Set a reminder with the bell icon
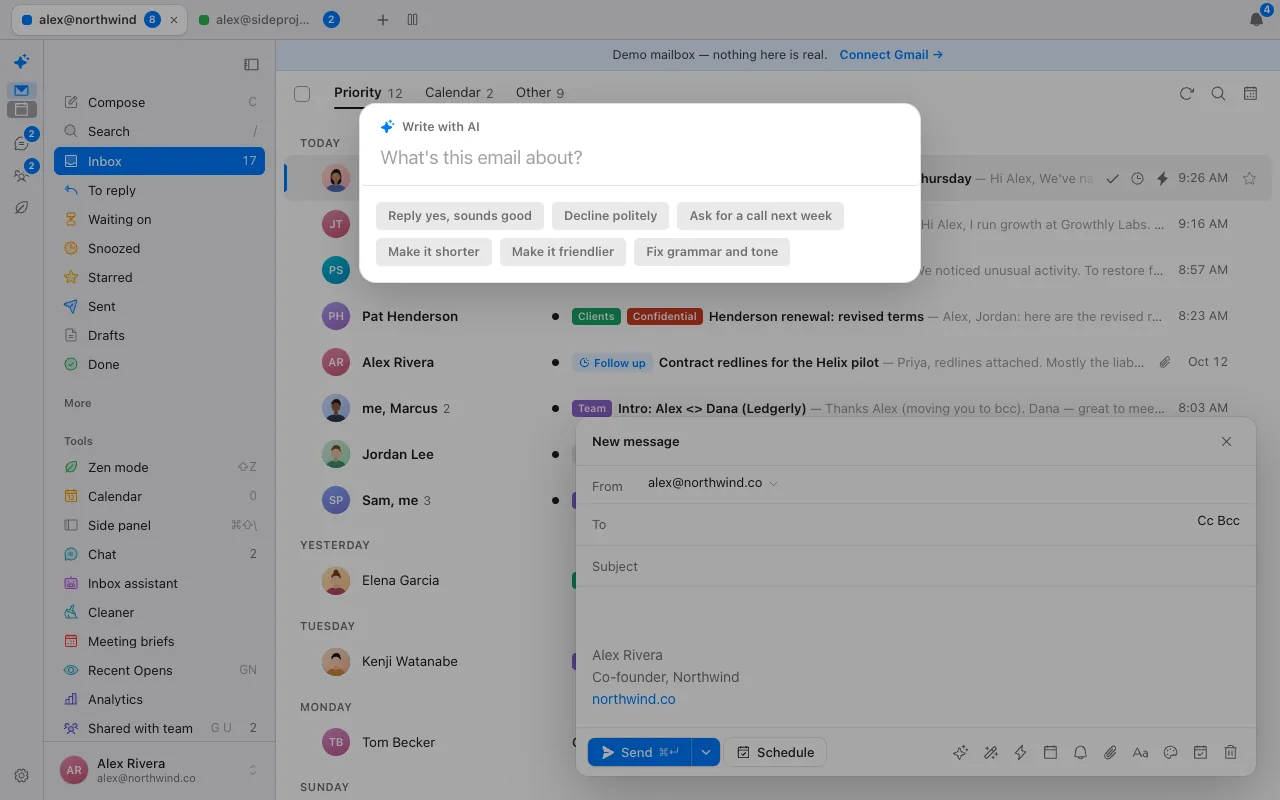 point(1080,753)
